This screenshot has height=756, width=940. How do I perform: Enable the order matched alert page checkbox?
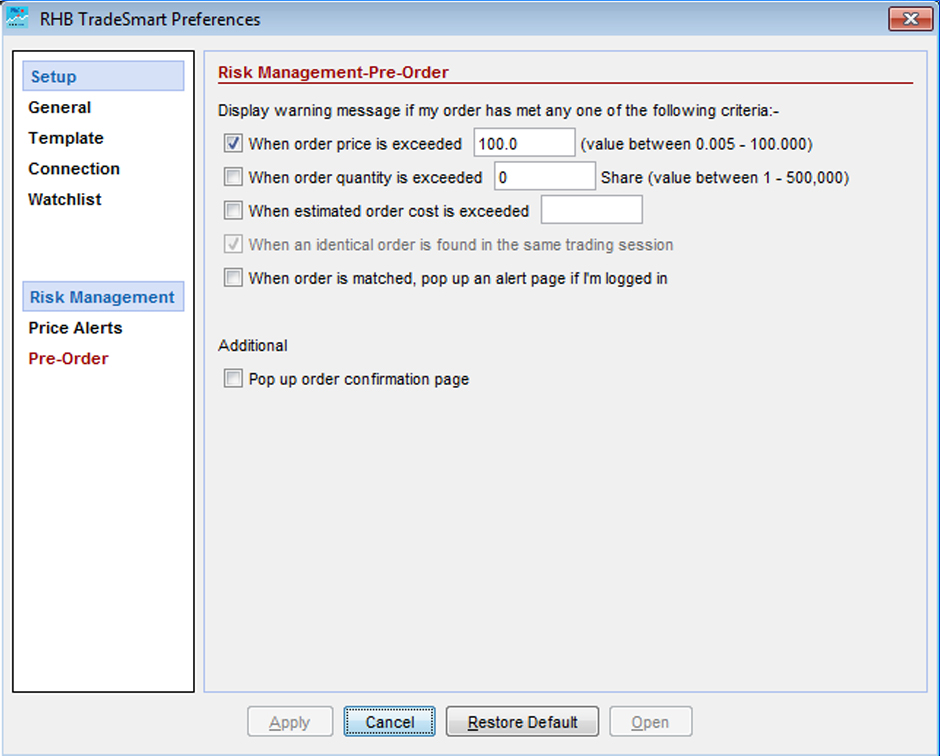coord(233,278)
